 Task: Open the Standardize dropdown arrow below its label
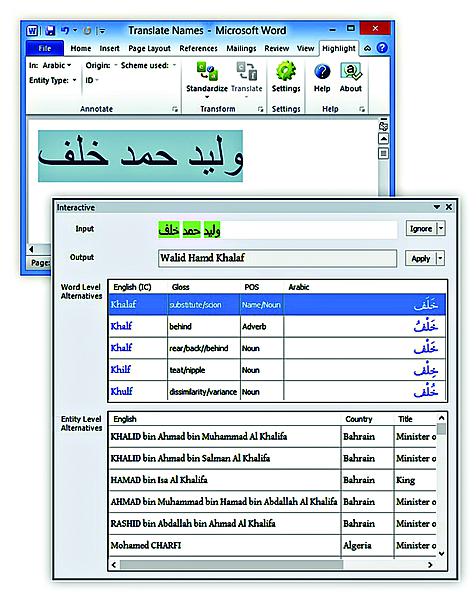207,97
